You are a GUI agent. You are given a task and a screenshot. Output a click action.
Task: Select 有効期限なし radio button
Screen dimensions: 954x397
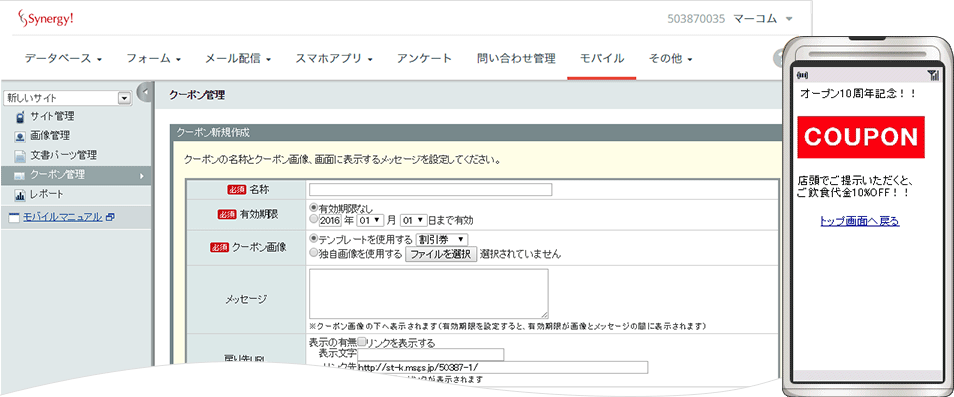click(314, 207)
